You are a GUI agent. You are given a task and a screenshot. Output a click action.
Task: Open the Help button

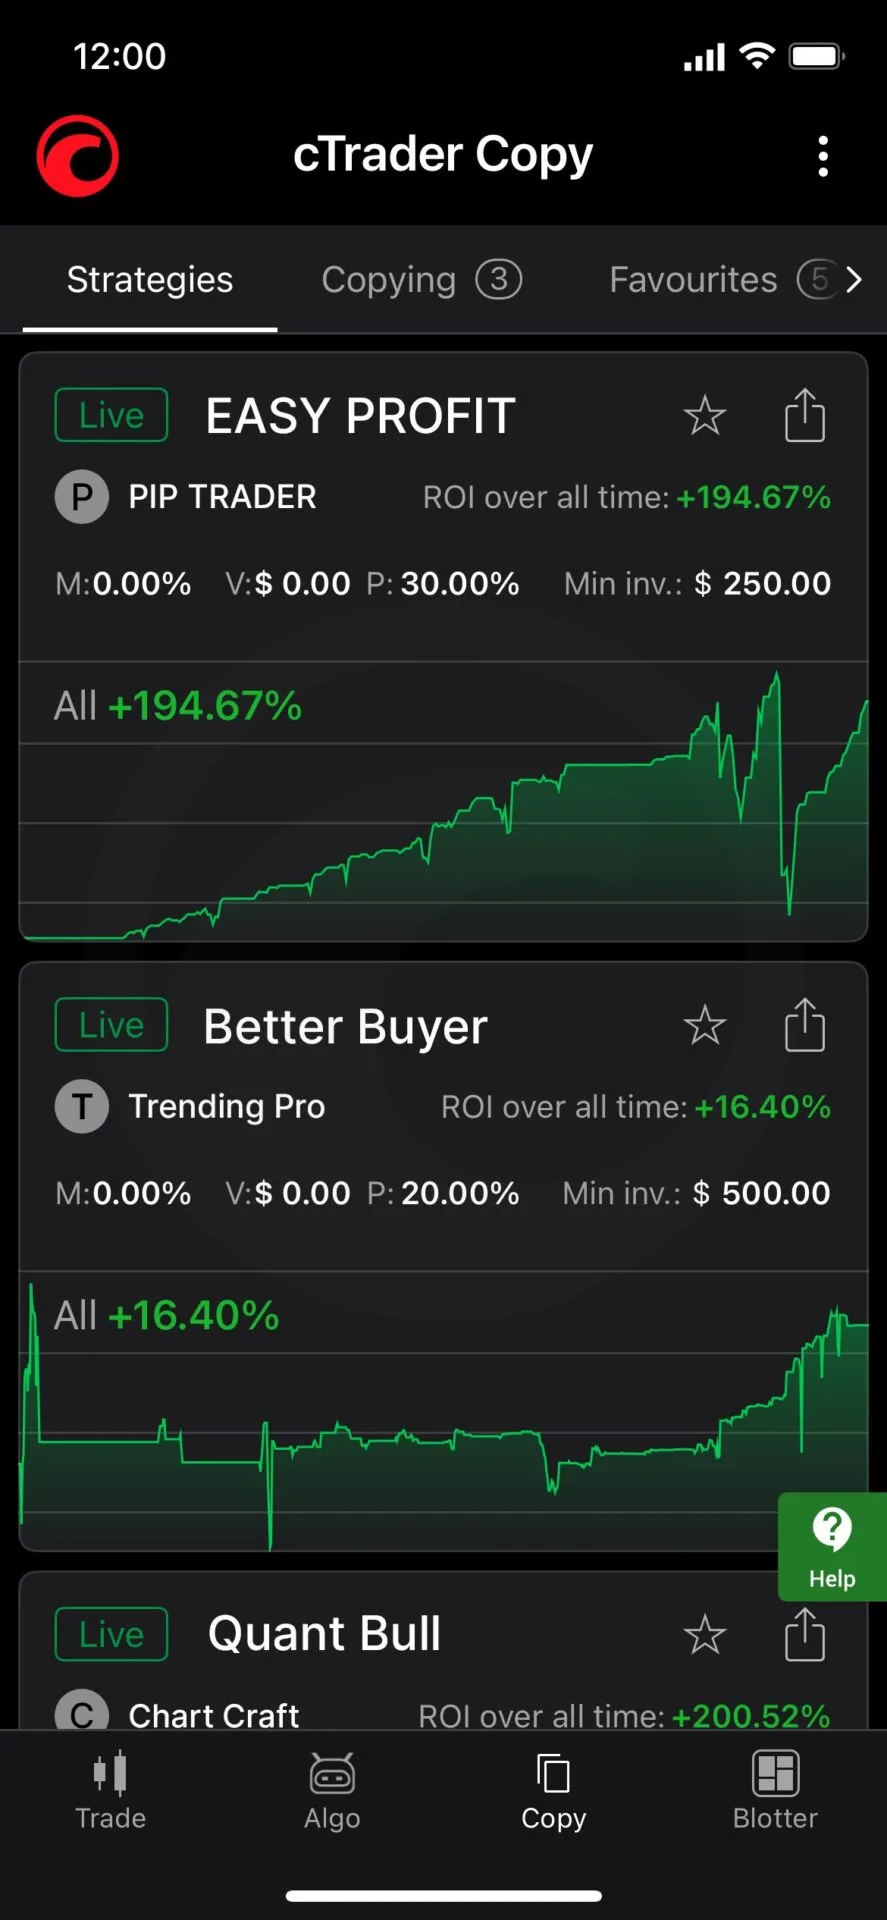pos(832,1547)
